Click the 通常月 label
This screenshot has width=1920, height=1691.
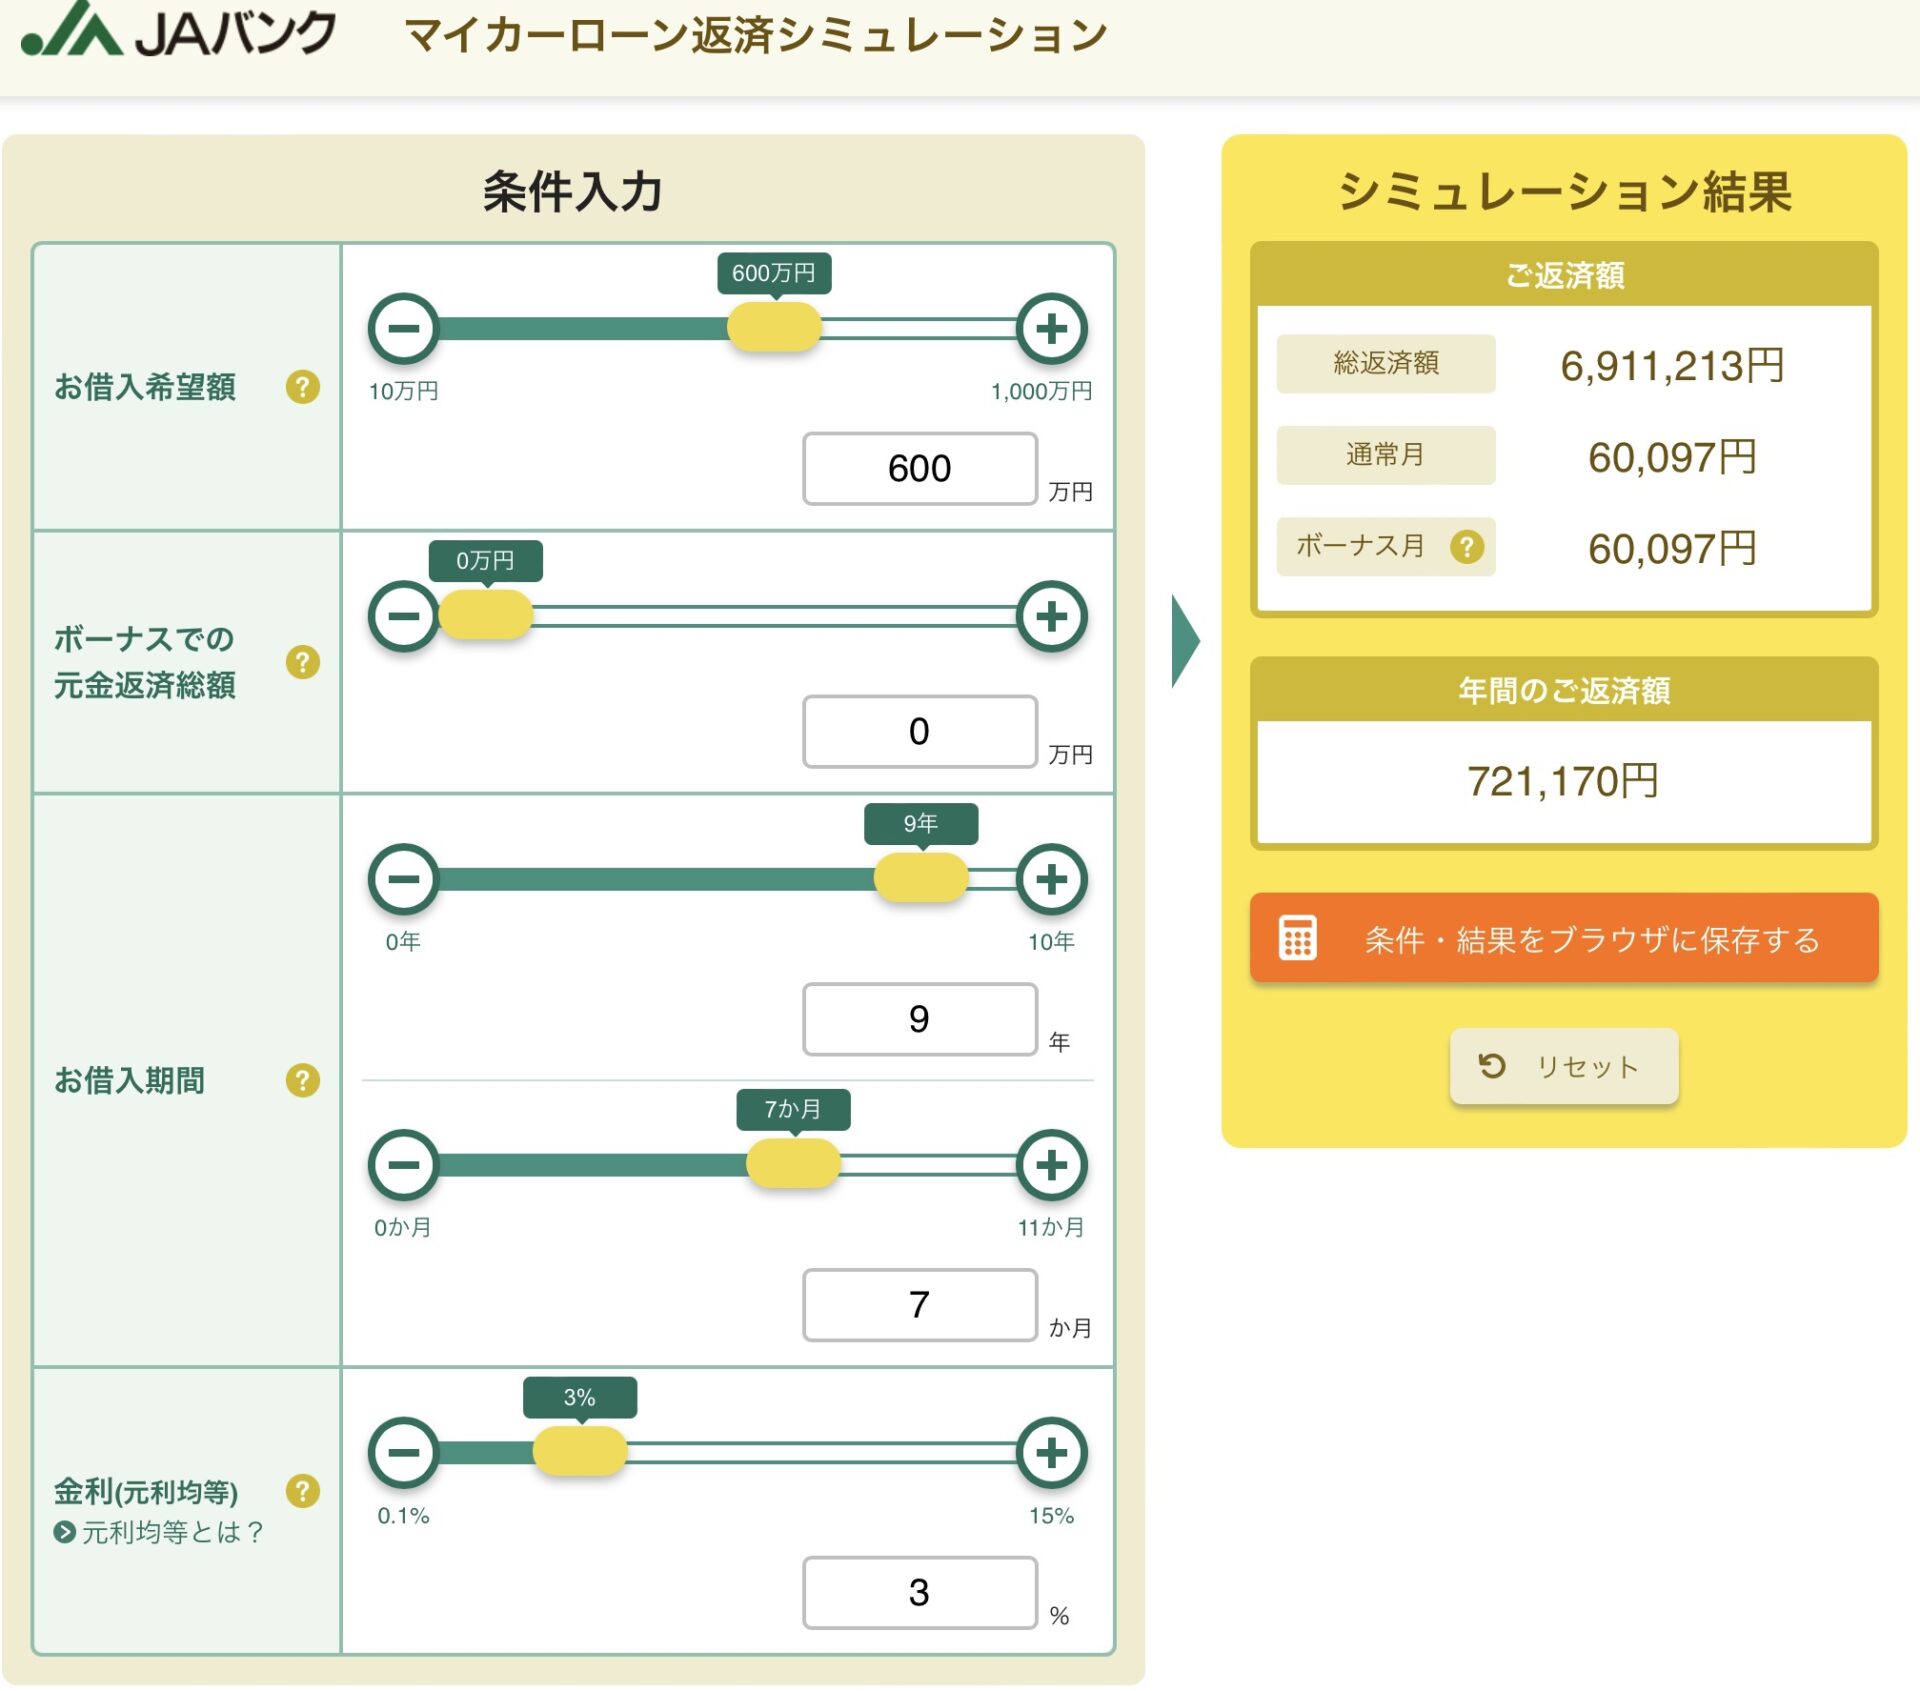(1386, 455)
